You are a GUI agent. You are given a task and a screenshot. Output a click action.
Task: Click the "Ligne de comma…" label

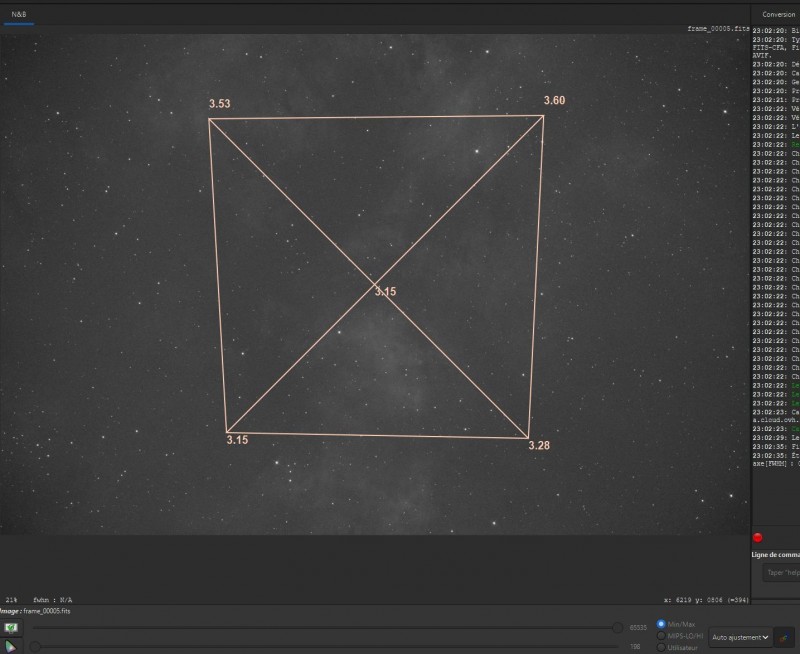776,555
